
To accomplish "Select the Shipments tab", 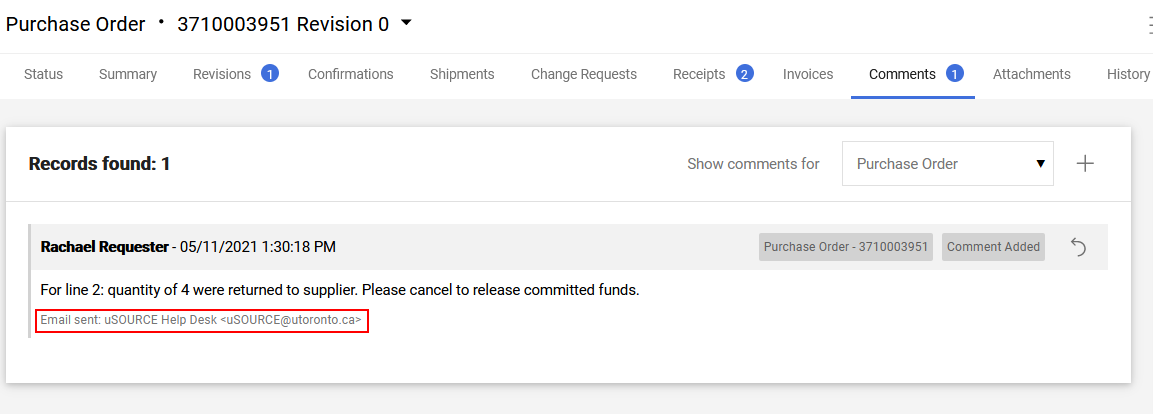I will coord(462,74).
